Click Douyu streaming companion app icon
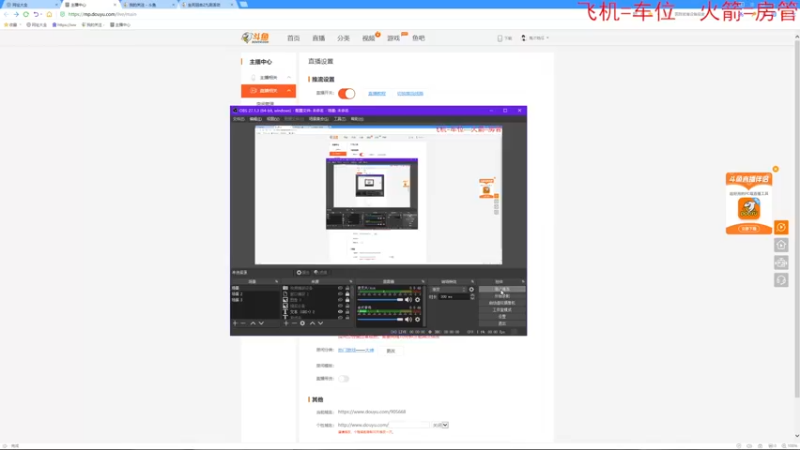Screen dimensions: 800x450 coord(749,209)
